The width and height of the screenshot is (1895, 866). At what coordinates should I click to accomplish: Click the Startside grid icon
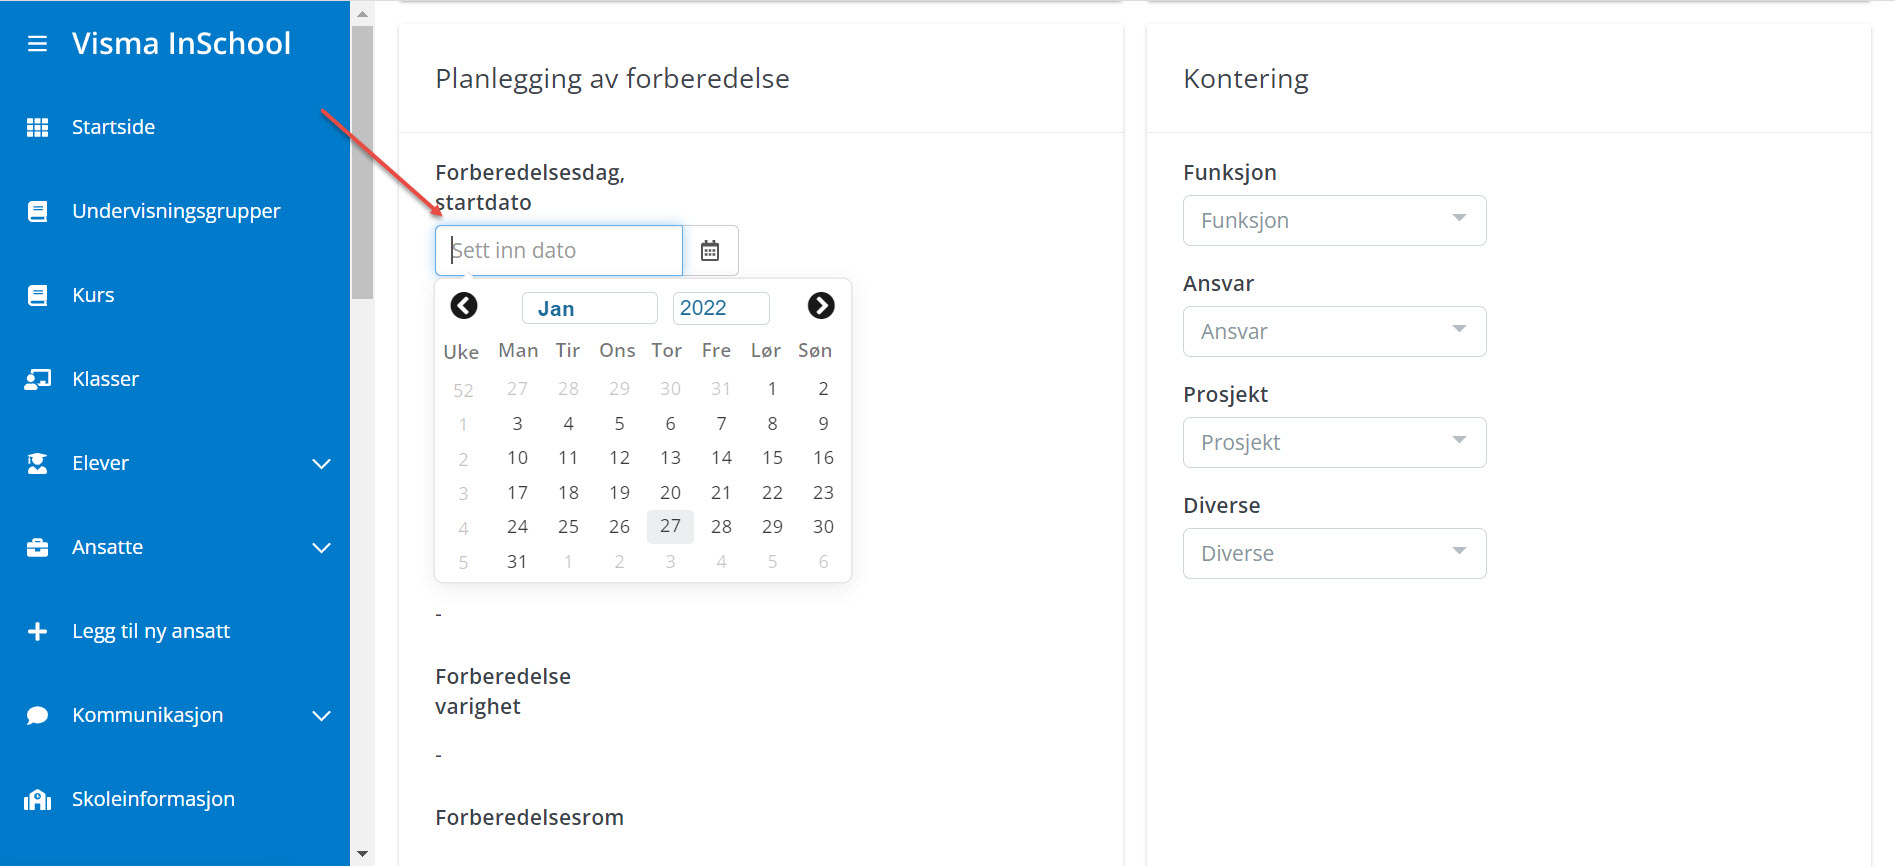[x=37, y=127]
